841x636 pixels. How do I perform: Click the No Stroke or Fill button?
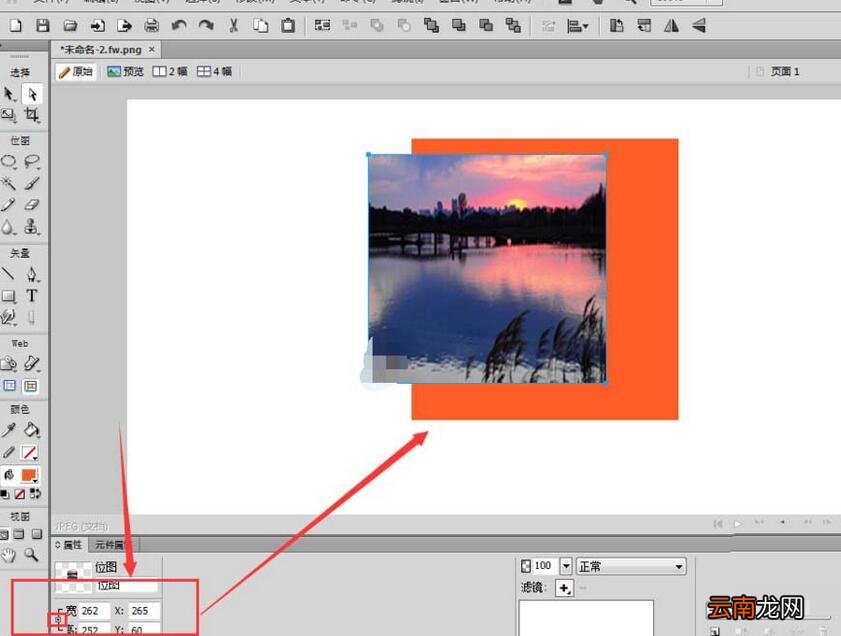[x=20, y=494]
